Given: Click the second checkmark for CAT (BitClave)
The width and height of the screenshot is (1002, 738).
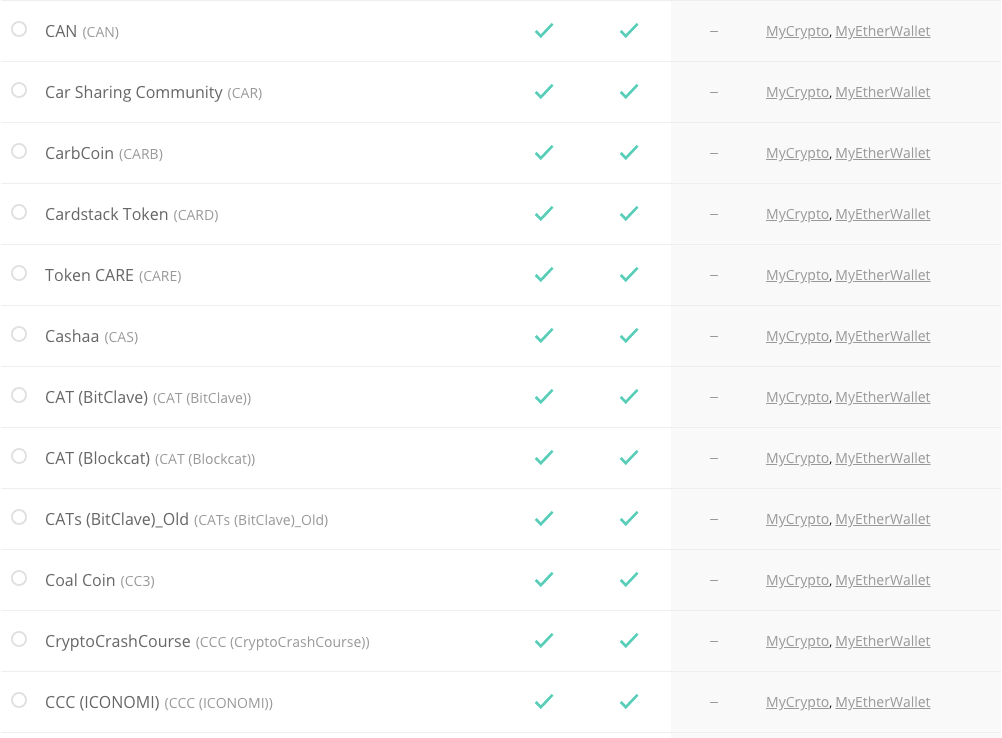Looking at the screenshot, I should pos(629,396).
